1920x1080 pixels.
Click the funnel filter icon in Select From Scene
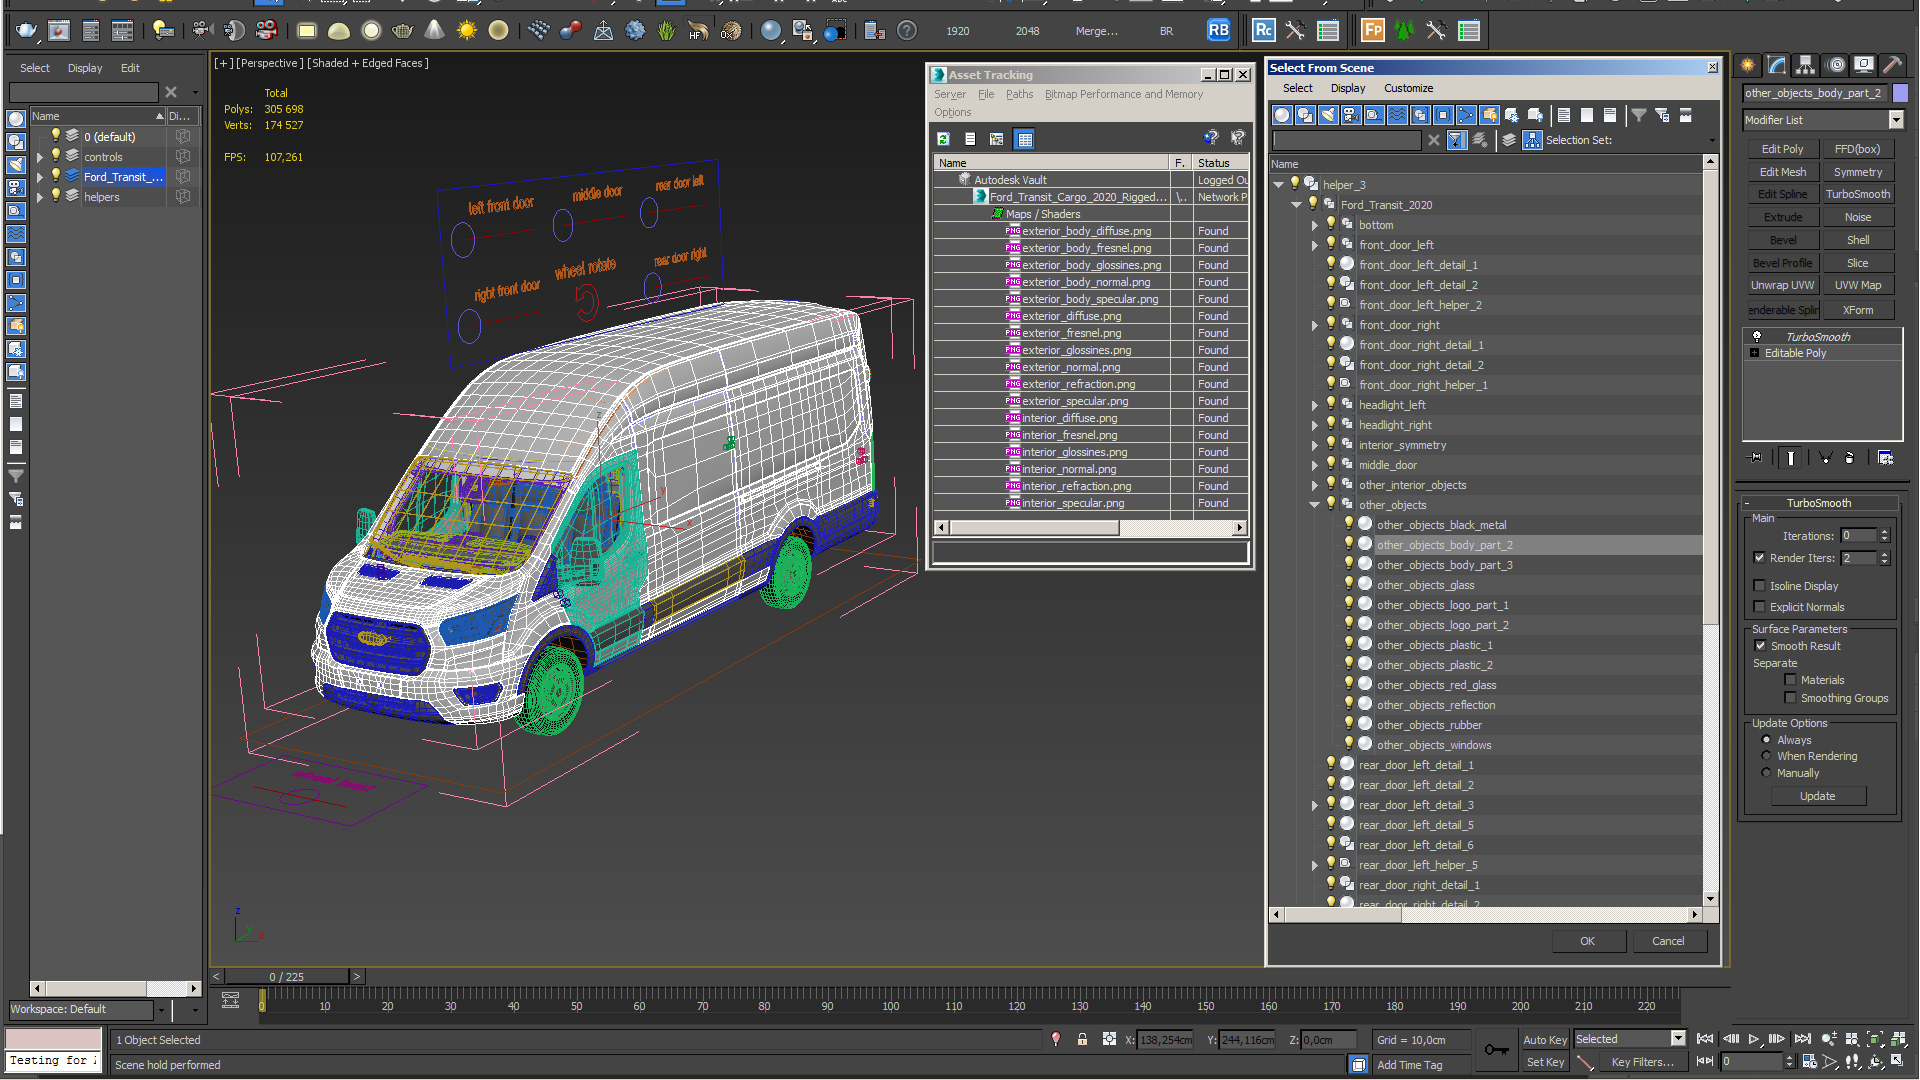coord(1639,115)
